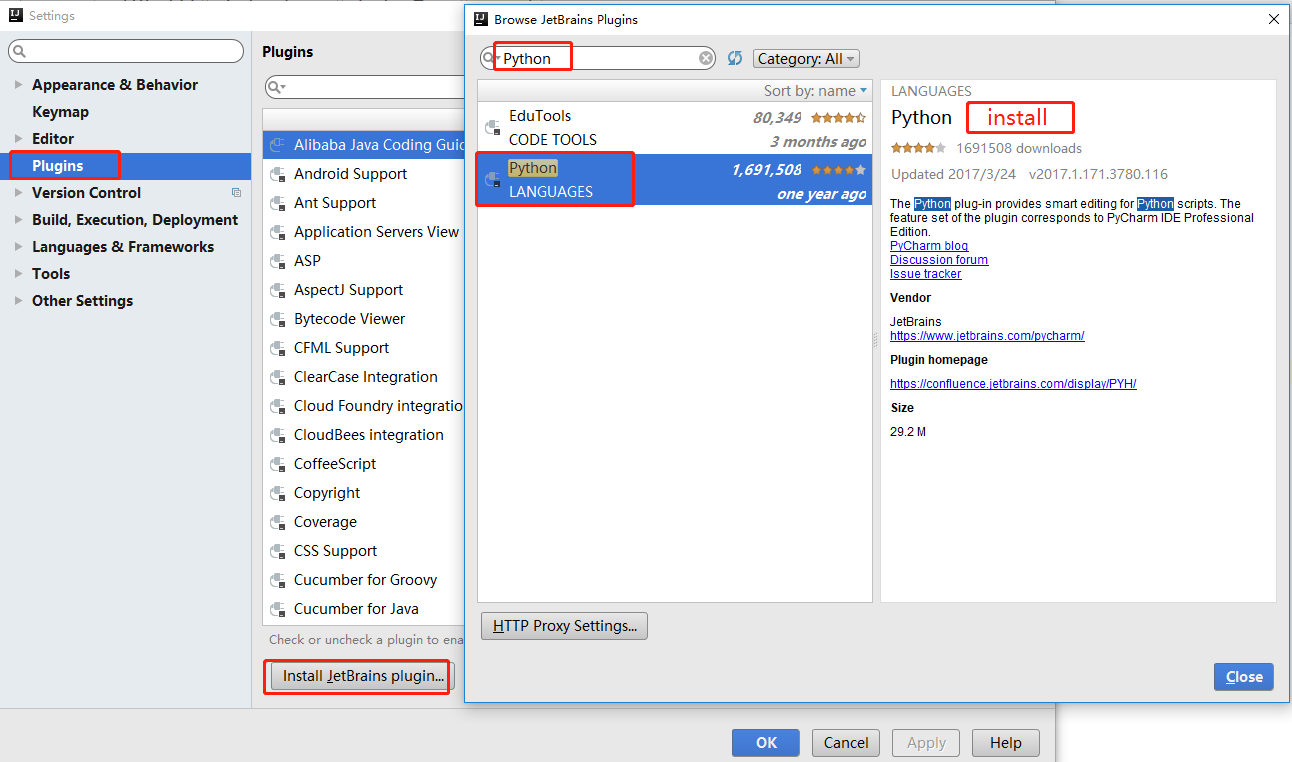1292x762 pixels.
Task: Select Tools in settings tree
Action: 51,274
